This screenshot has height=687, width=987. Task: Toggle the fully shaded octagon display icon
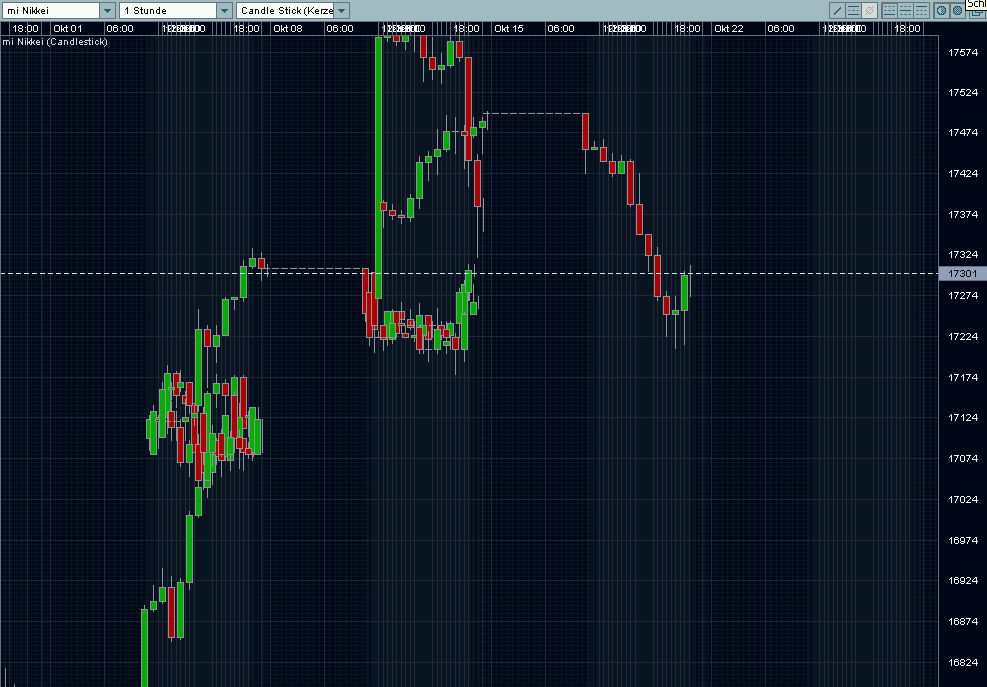(957, 11)
